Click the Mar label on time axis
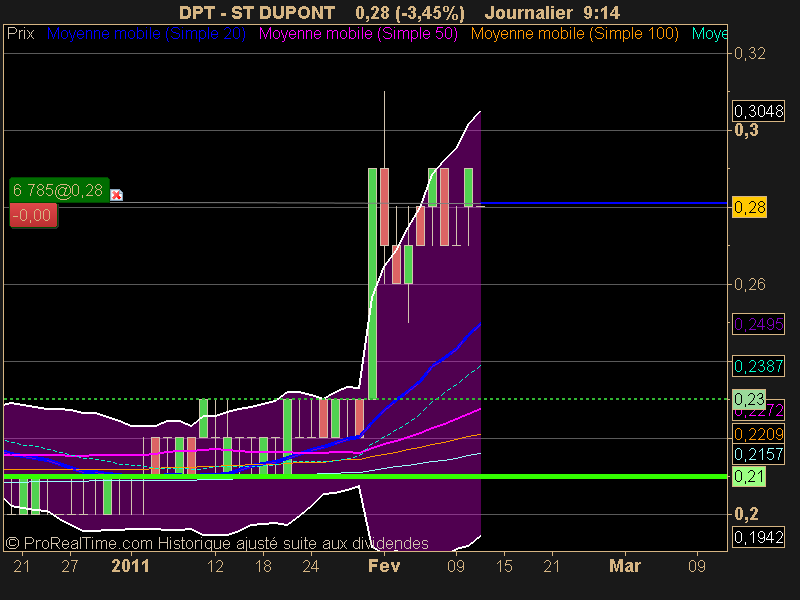Screen dimensions: 800x600 [625, 566]
